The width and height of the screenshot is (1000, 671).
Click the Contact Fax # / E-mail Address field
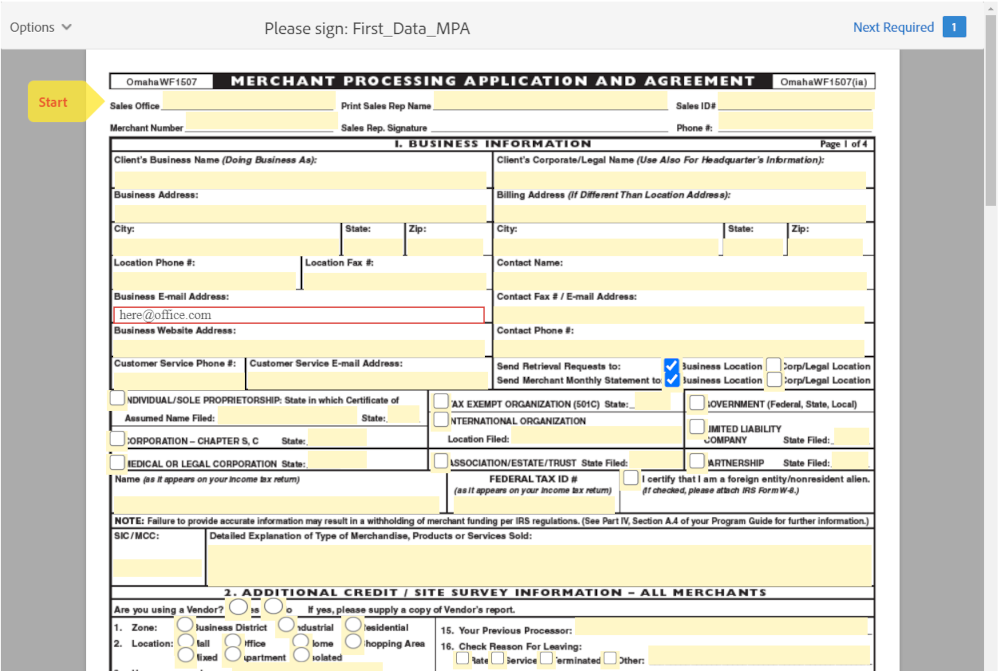point(679,314)
